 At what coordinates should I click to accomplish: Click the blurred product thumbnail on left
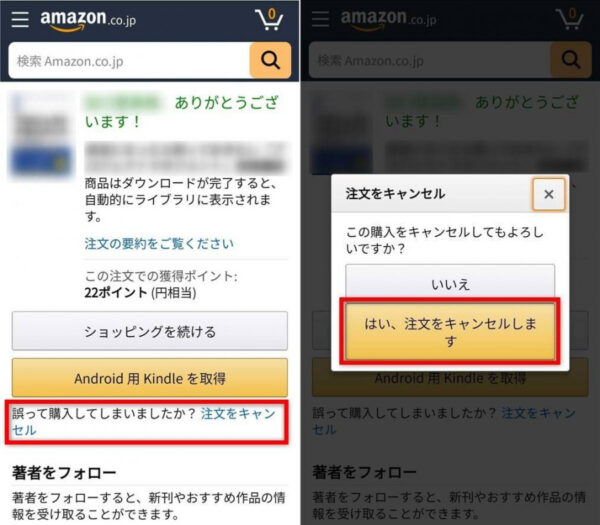41,136
